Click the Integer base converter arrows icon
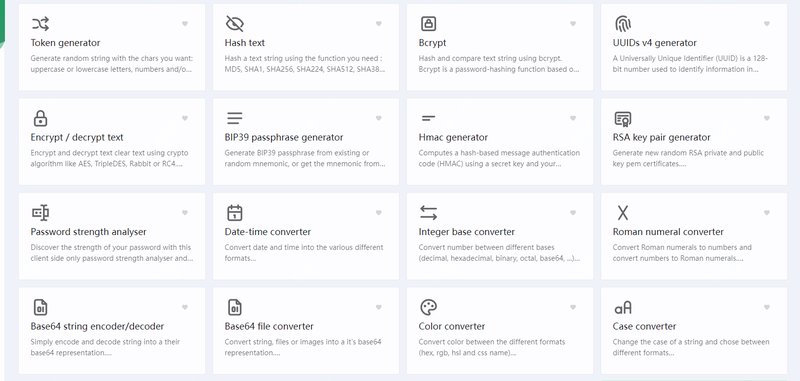The image size is (800, 381). [429, 213]
